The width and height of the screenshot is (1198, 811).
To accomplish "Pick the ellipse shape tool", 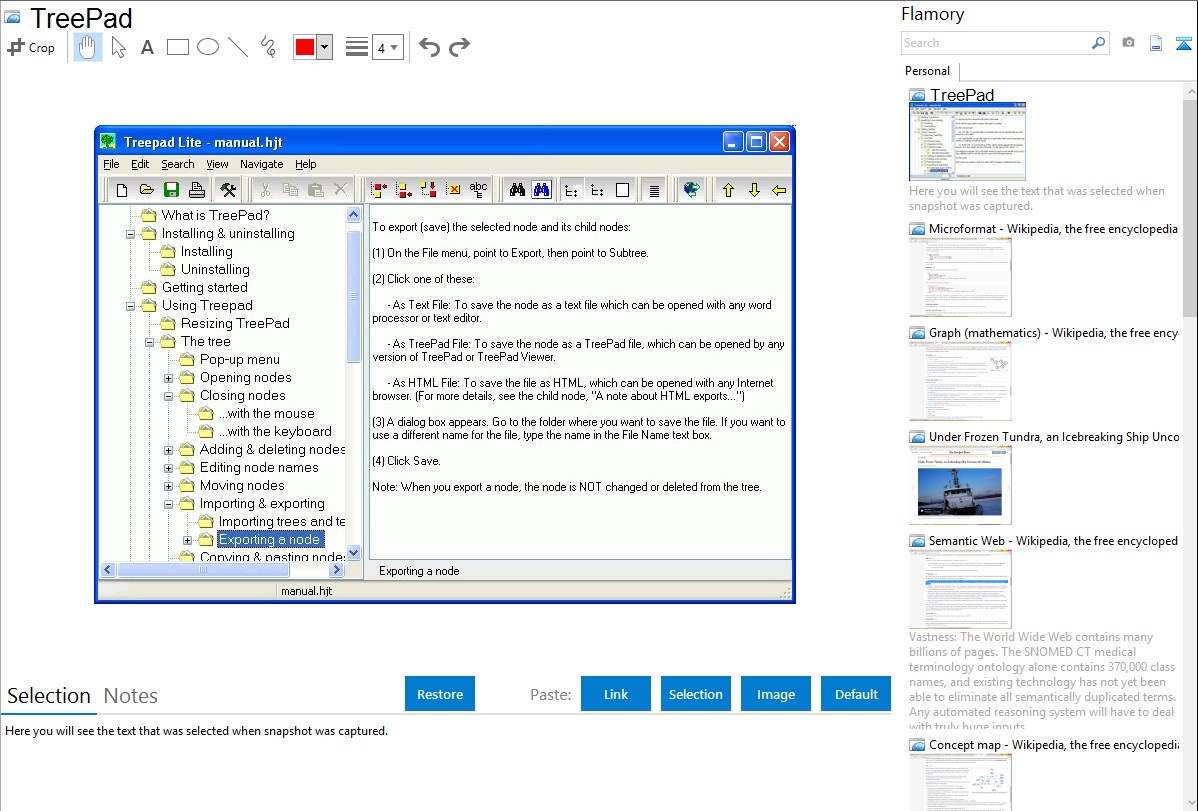I will point(208,47).
